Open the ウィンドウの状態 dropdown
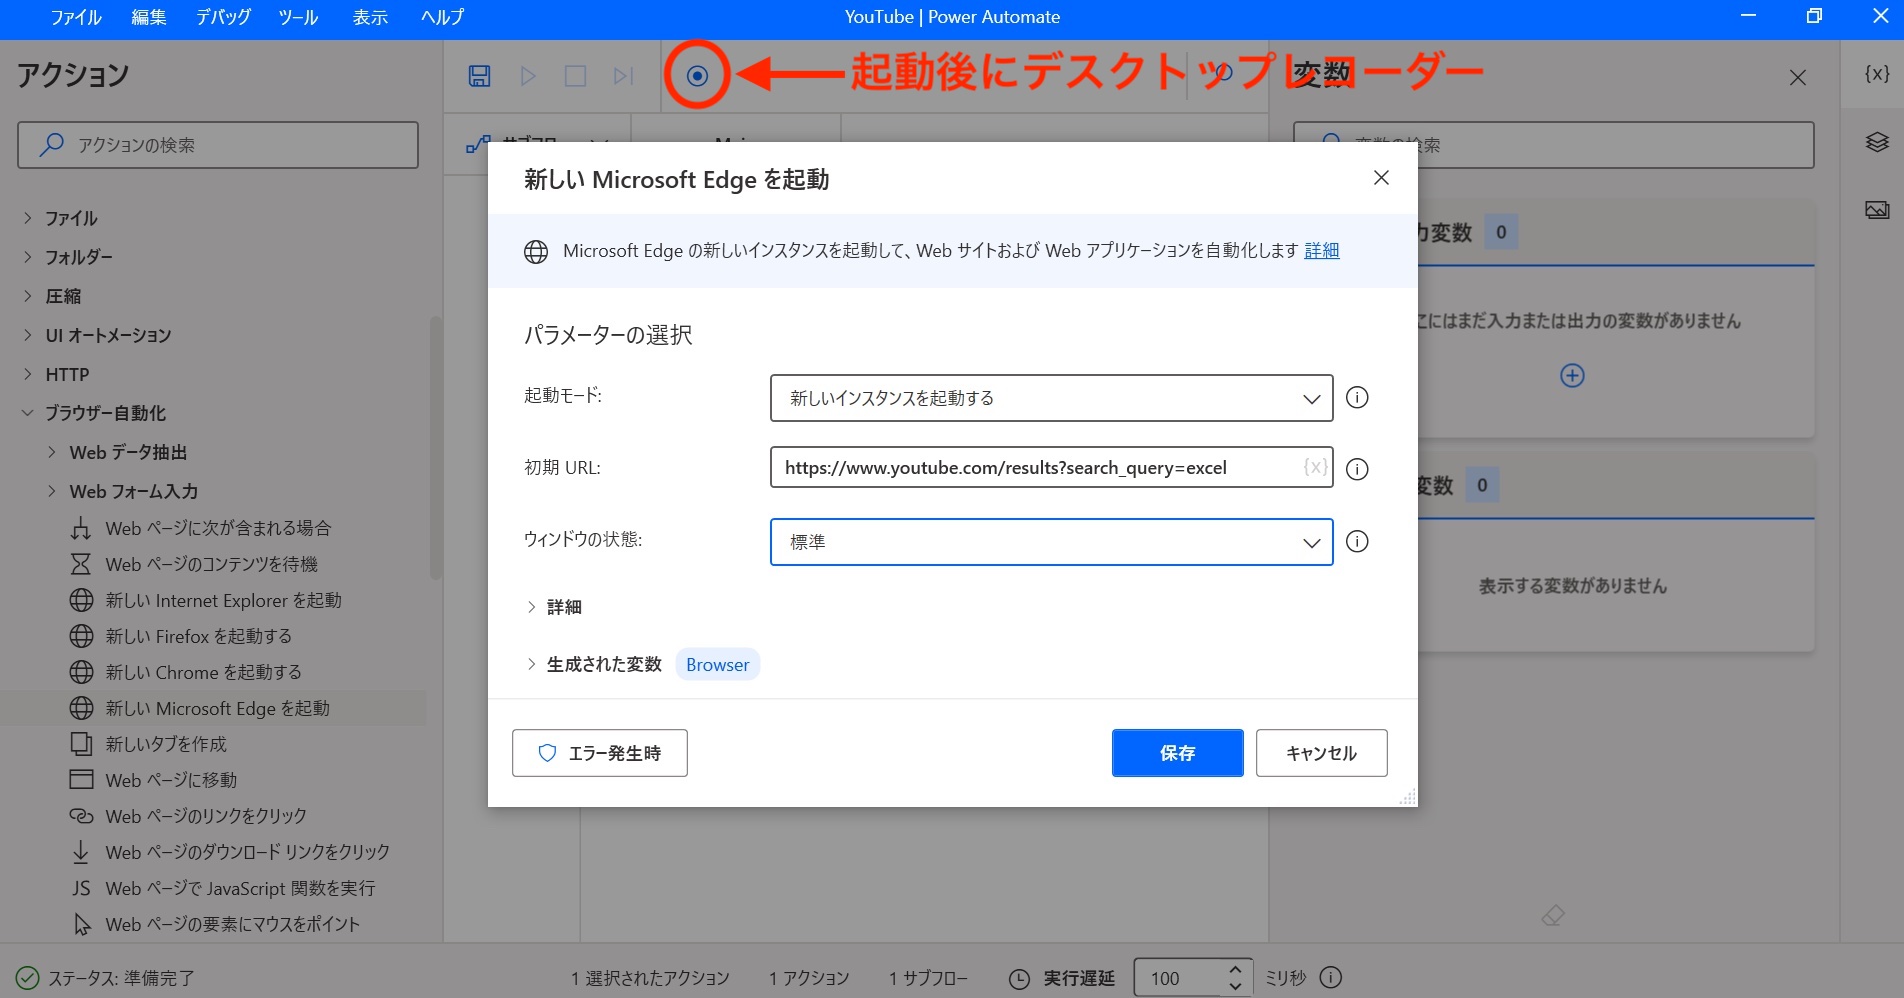 click(1051, 541)
